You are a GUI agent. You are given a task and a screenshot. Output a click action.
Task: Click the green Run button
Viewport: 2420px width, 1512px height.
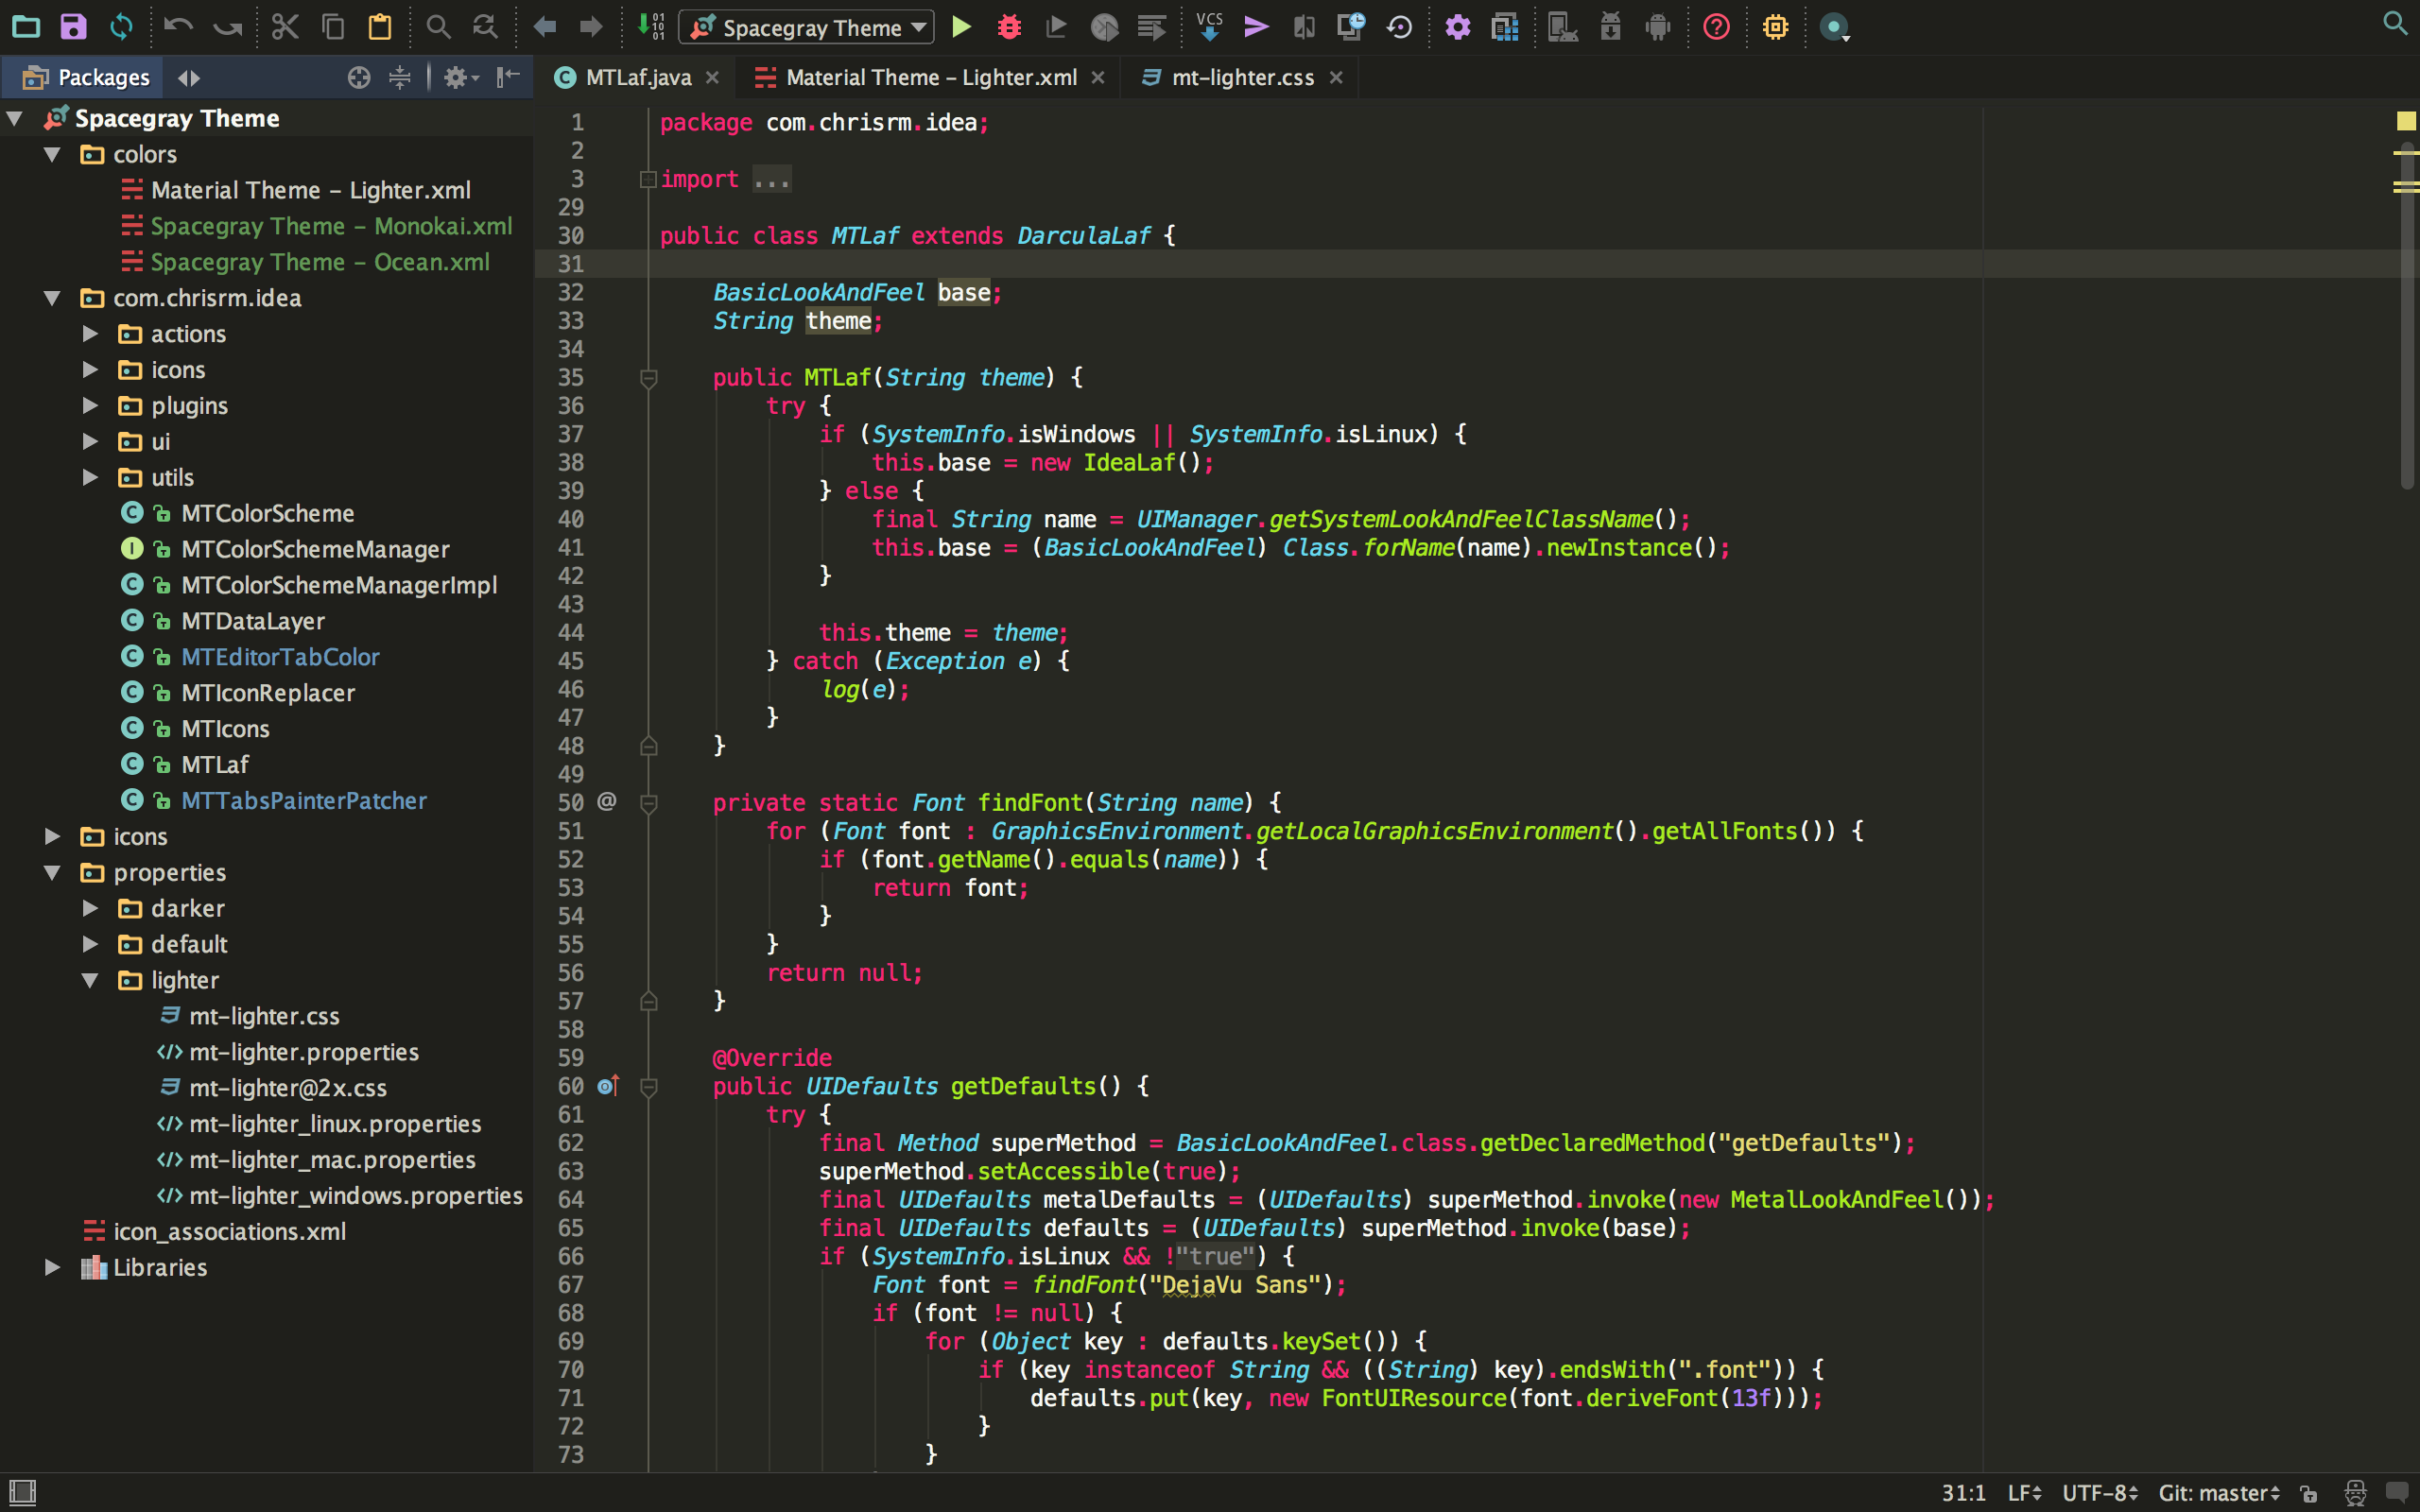(x=961, y=27)
